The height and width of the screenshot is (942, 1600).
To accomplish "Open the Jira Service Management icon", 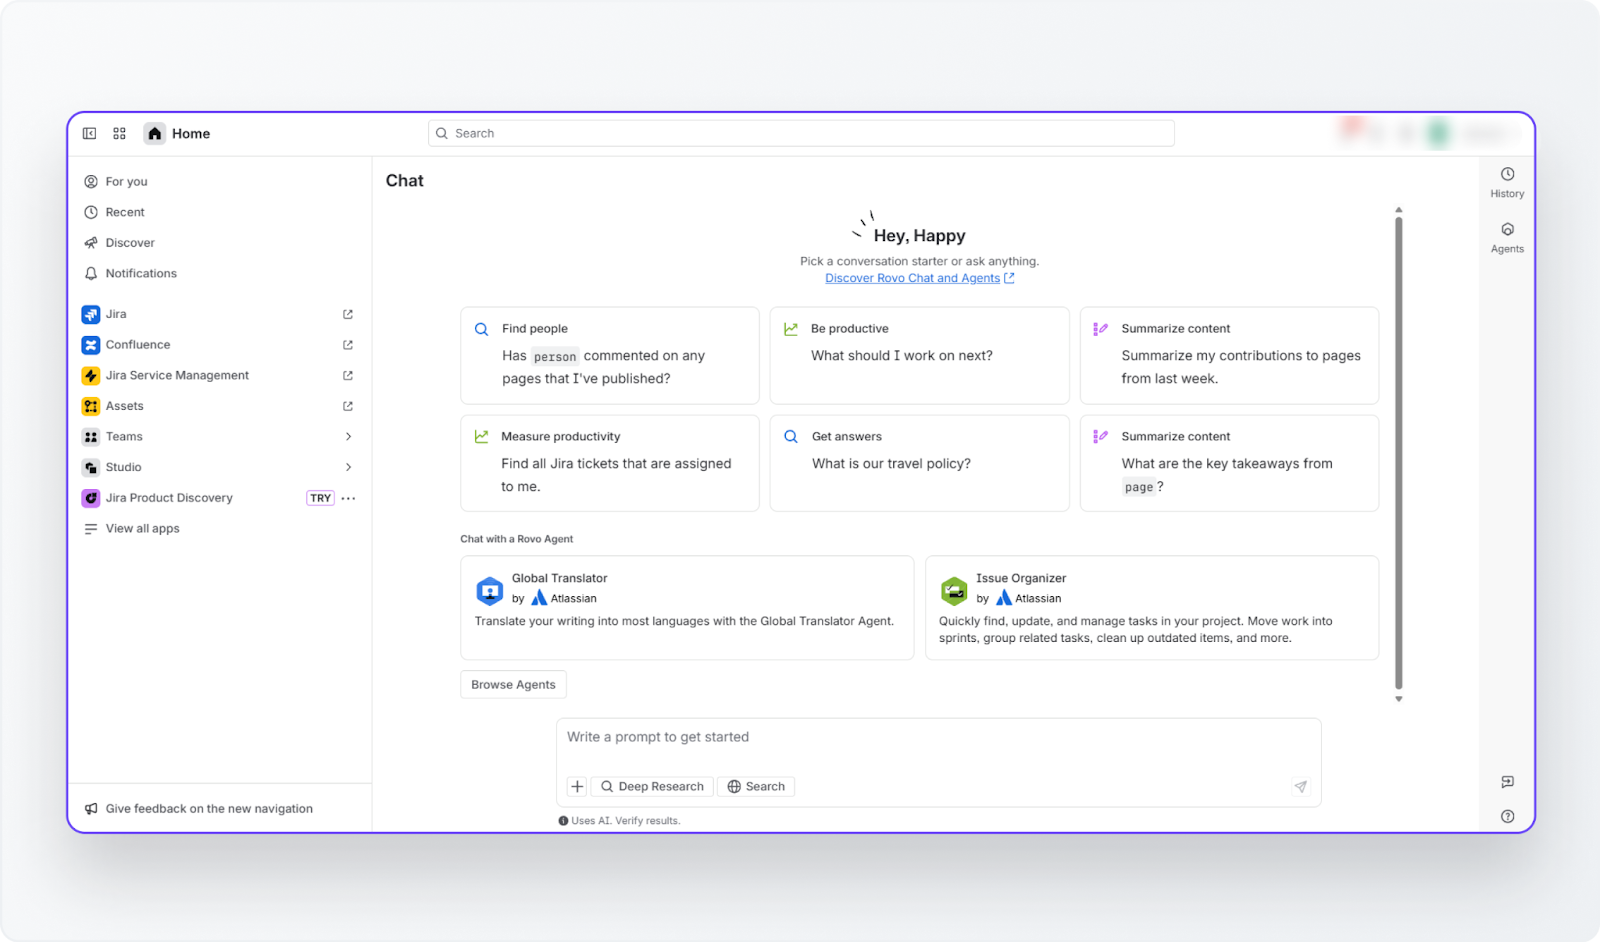I will (91, 375).
